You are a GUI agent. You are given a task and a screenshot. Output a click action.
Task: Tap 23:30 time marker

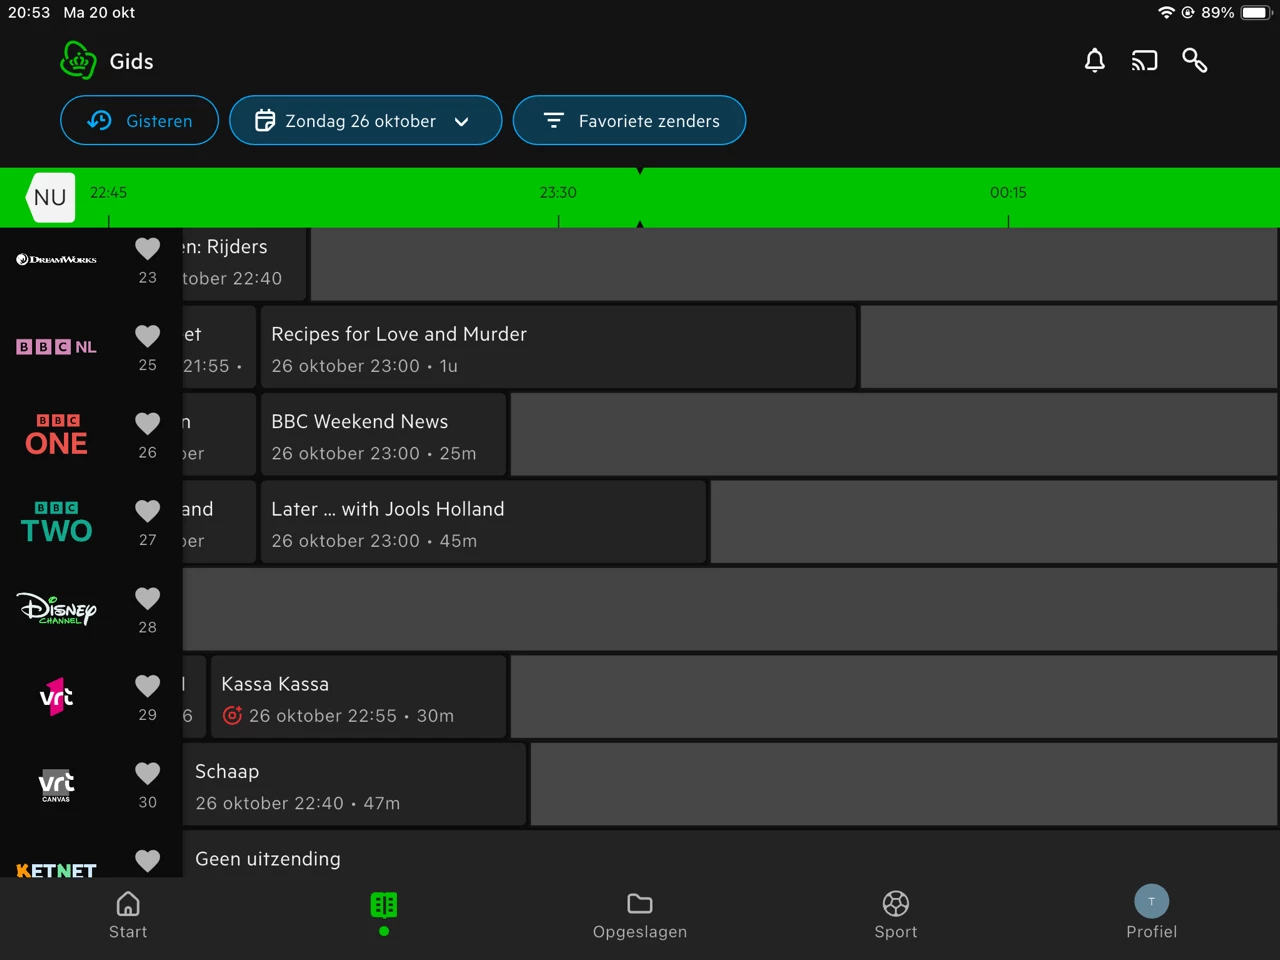(x=558, y=192)
